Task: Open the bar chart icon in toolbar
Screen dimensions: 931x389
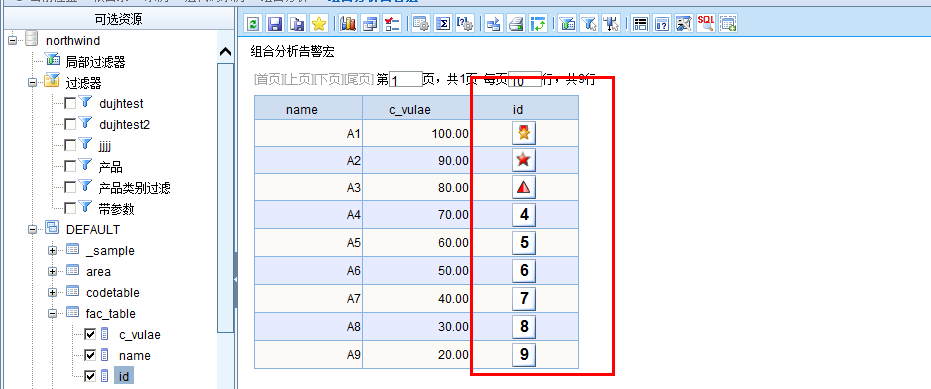Action: pyautogui.click(x=349, y=24)
